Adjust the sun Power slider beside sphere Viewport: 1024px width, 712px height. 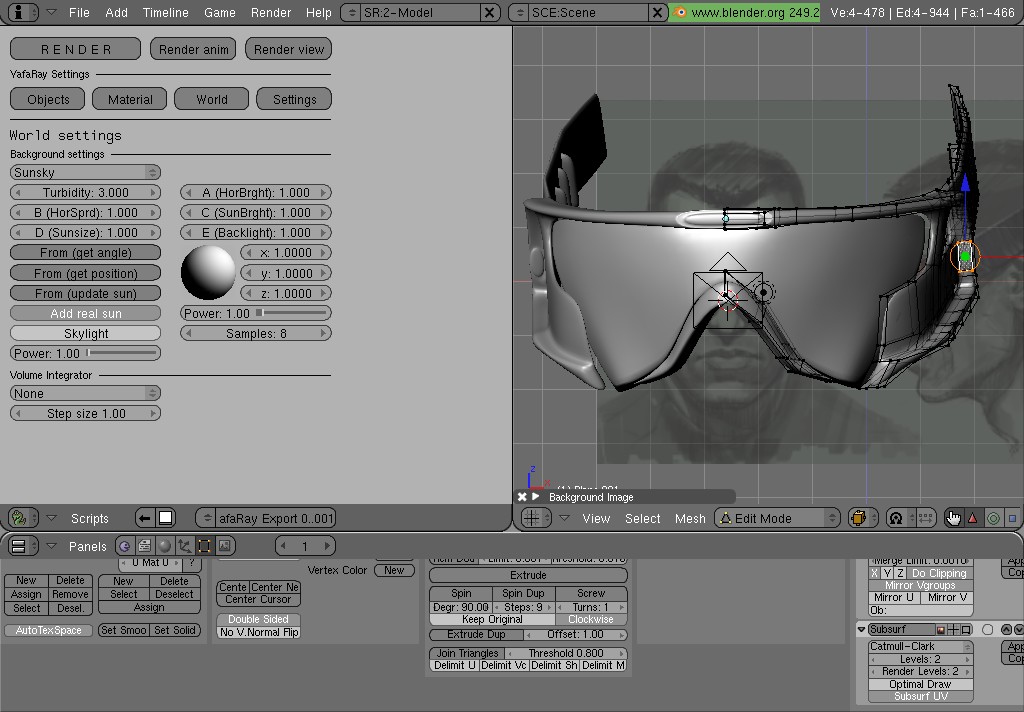[256, 314]
